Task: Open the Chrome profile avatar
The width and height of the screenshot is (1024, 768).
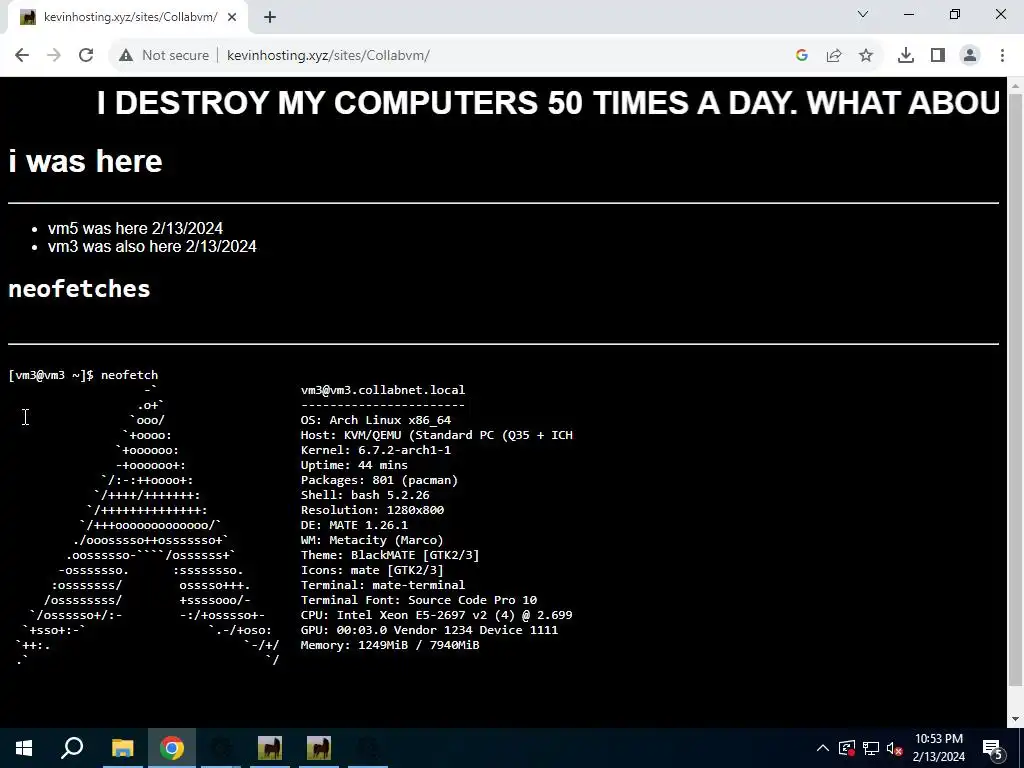Action: coord(970,56)
